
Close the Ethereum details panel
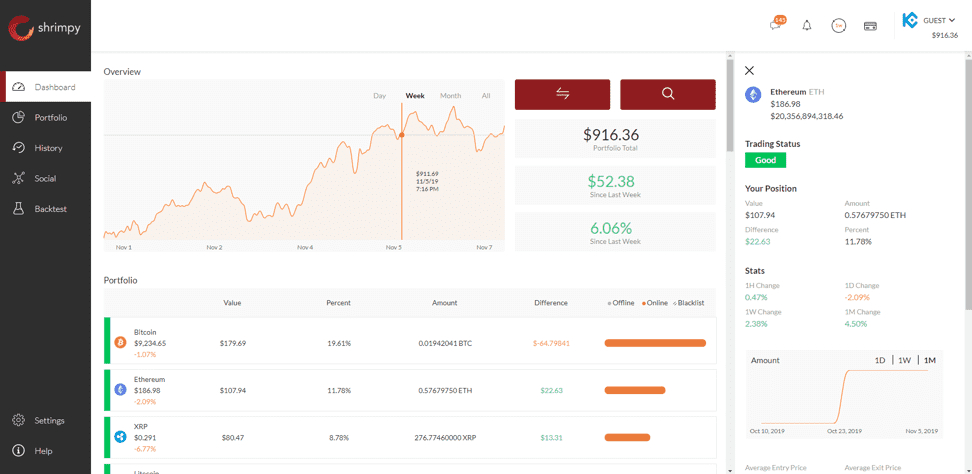(x=750, y=71)
